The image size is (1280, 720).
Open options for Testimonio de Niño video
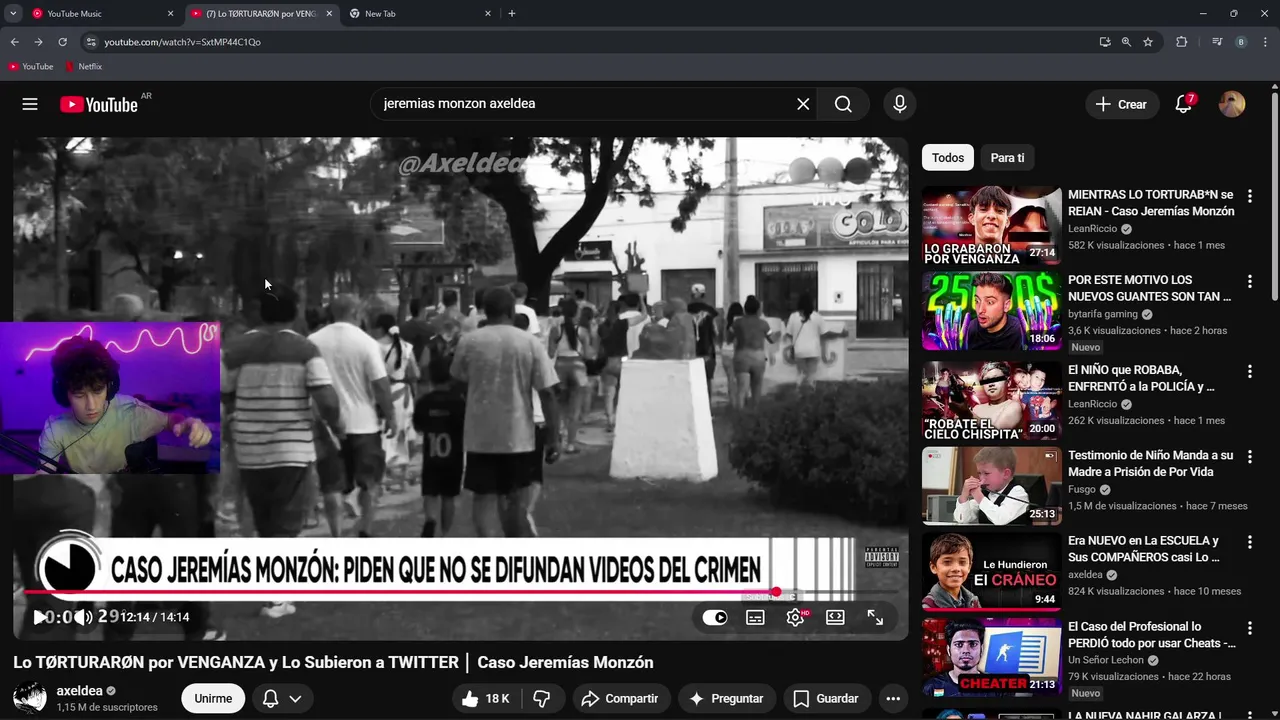point(1249,456)
